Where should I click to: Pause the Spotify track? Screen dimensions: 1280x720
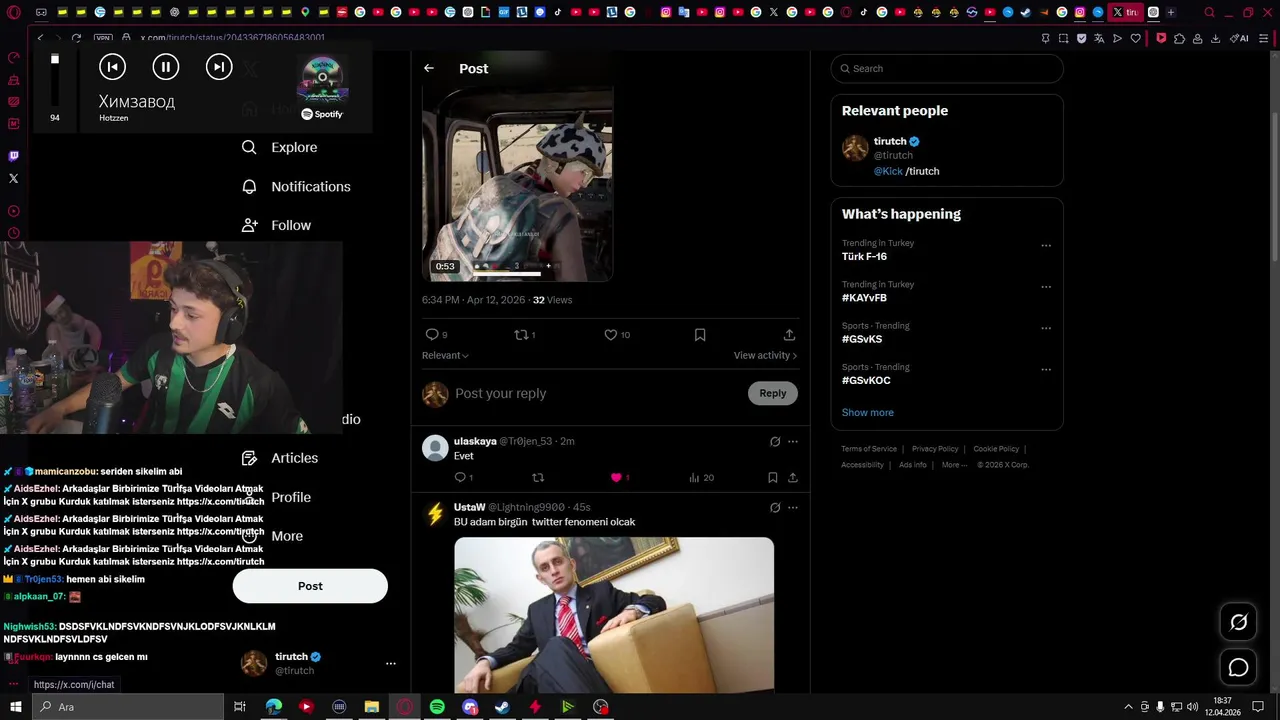[x=165, y=67]
